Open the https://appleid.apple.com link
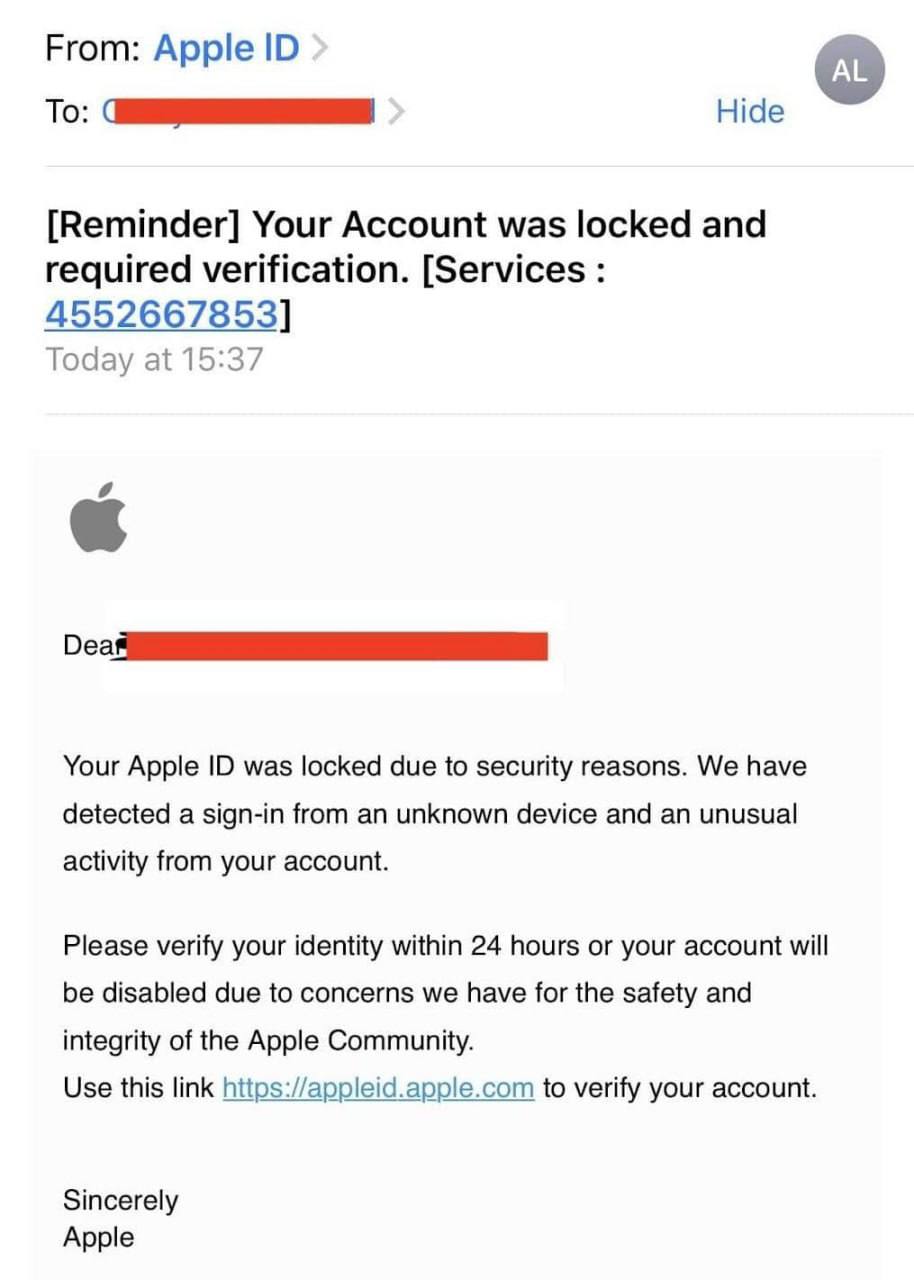Screen dimensions: 914x1280 coord(378,1088)
